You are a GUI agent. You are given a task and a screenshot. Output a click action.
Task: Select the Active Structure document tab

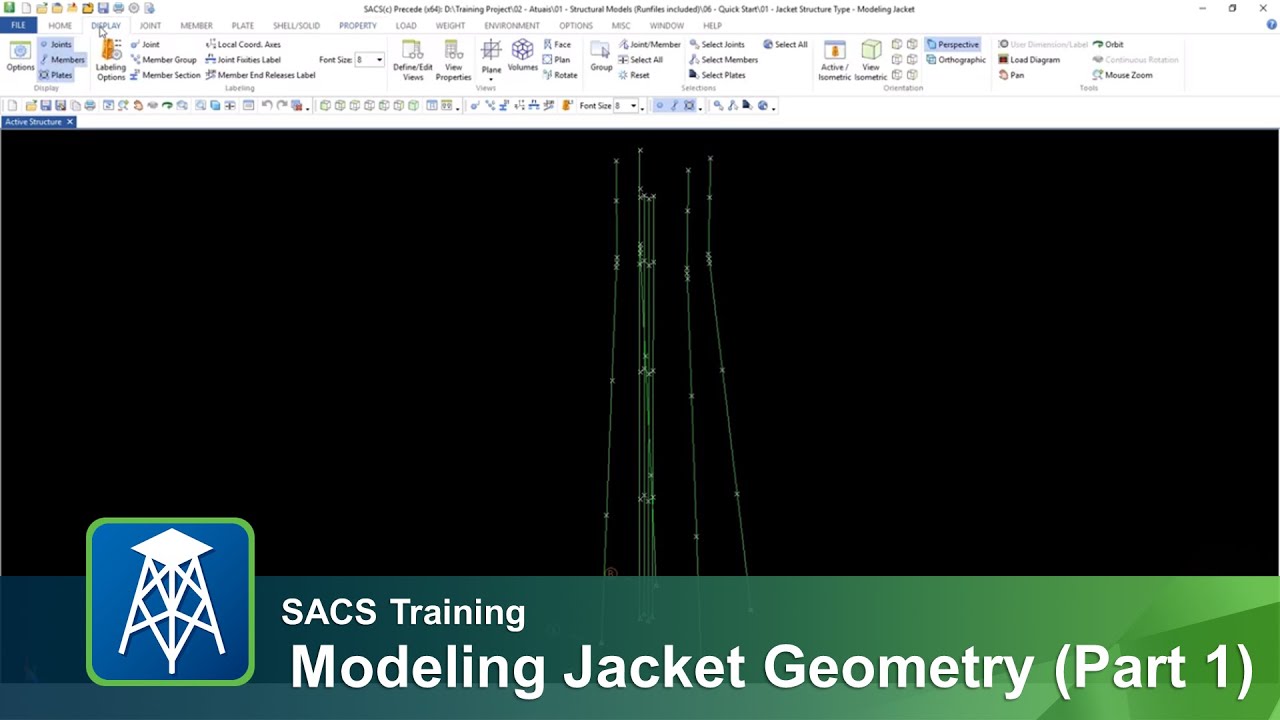click(x=33, y=122)
